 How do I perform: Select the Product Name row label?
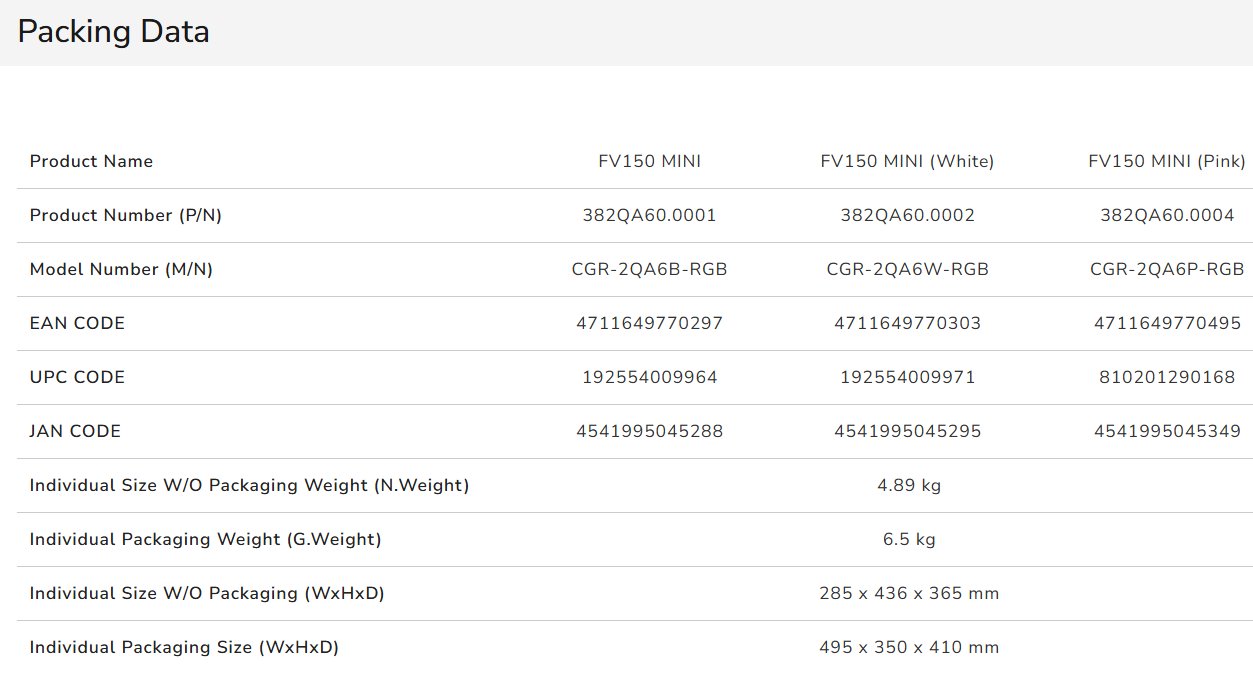coord(91,162)
